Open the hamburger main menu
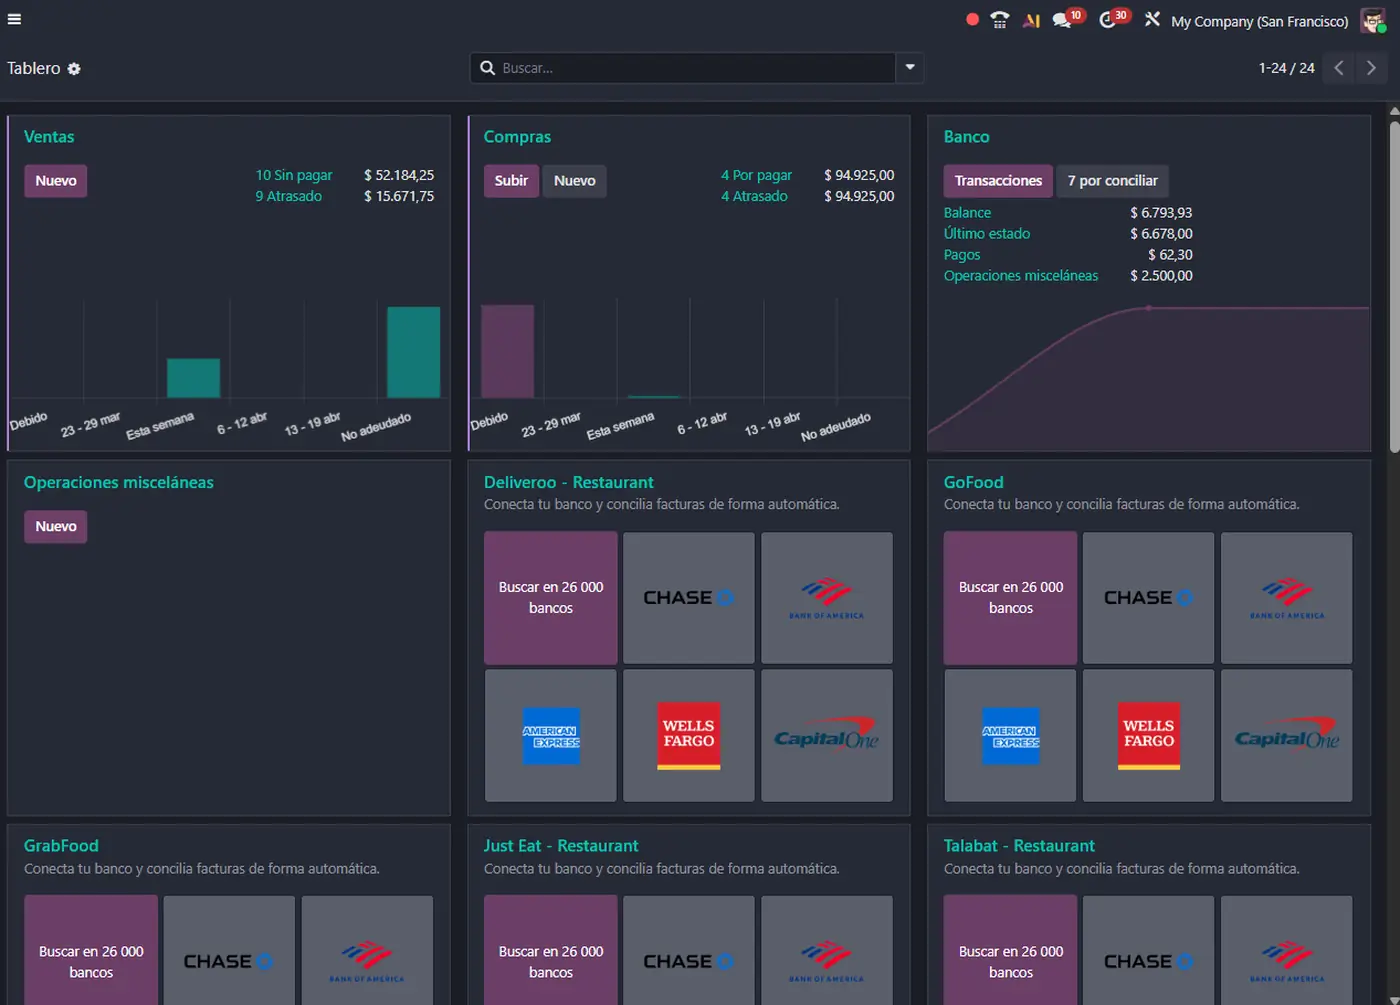The width and height of the screenshot is (1400, 1005). pyautogui.click(x=14, y=19)
